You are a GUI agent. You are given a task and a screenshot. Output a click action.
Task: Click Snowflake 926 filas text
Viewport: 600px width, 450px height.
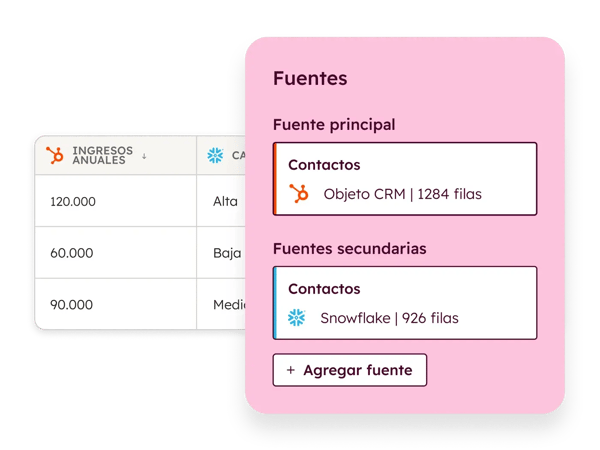[x=389, y=318]
